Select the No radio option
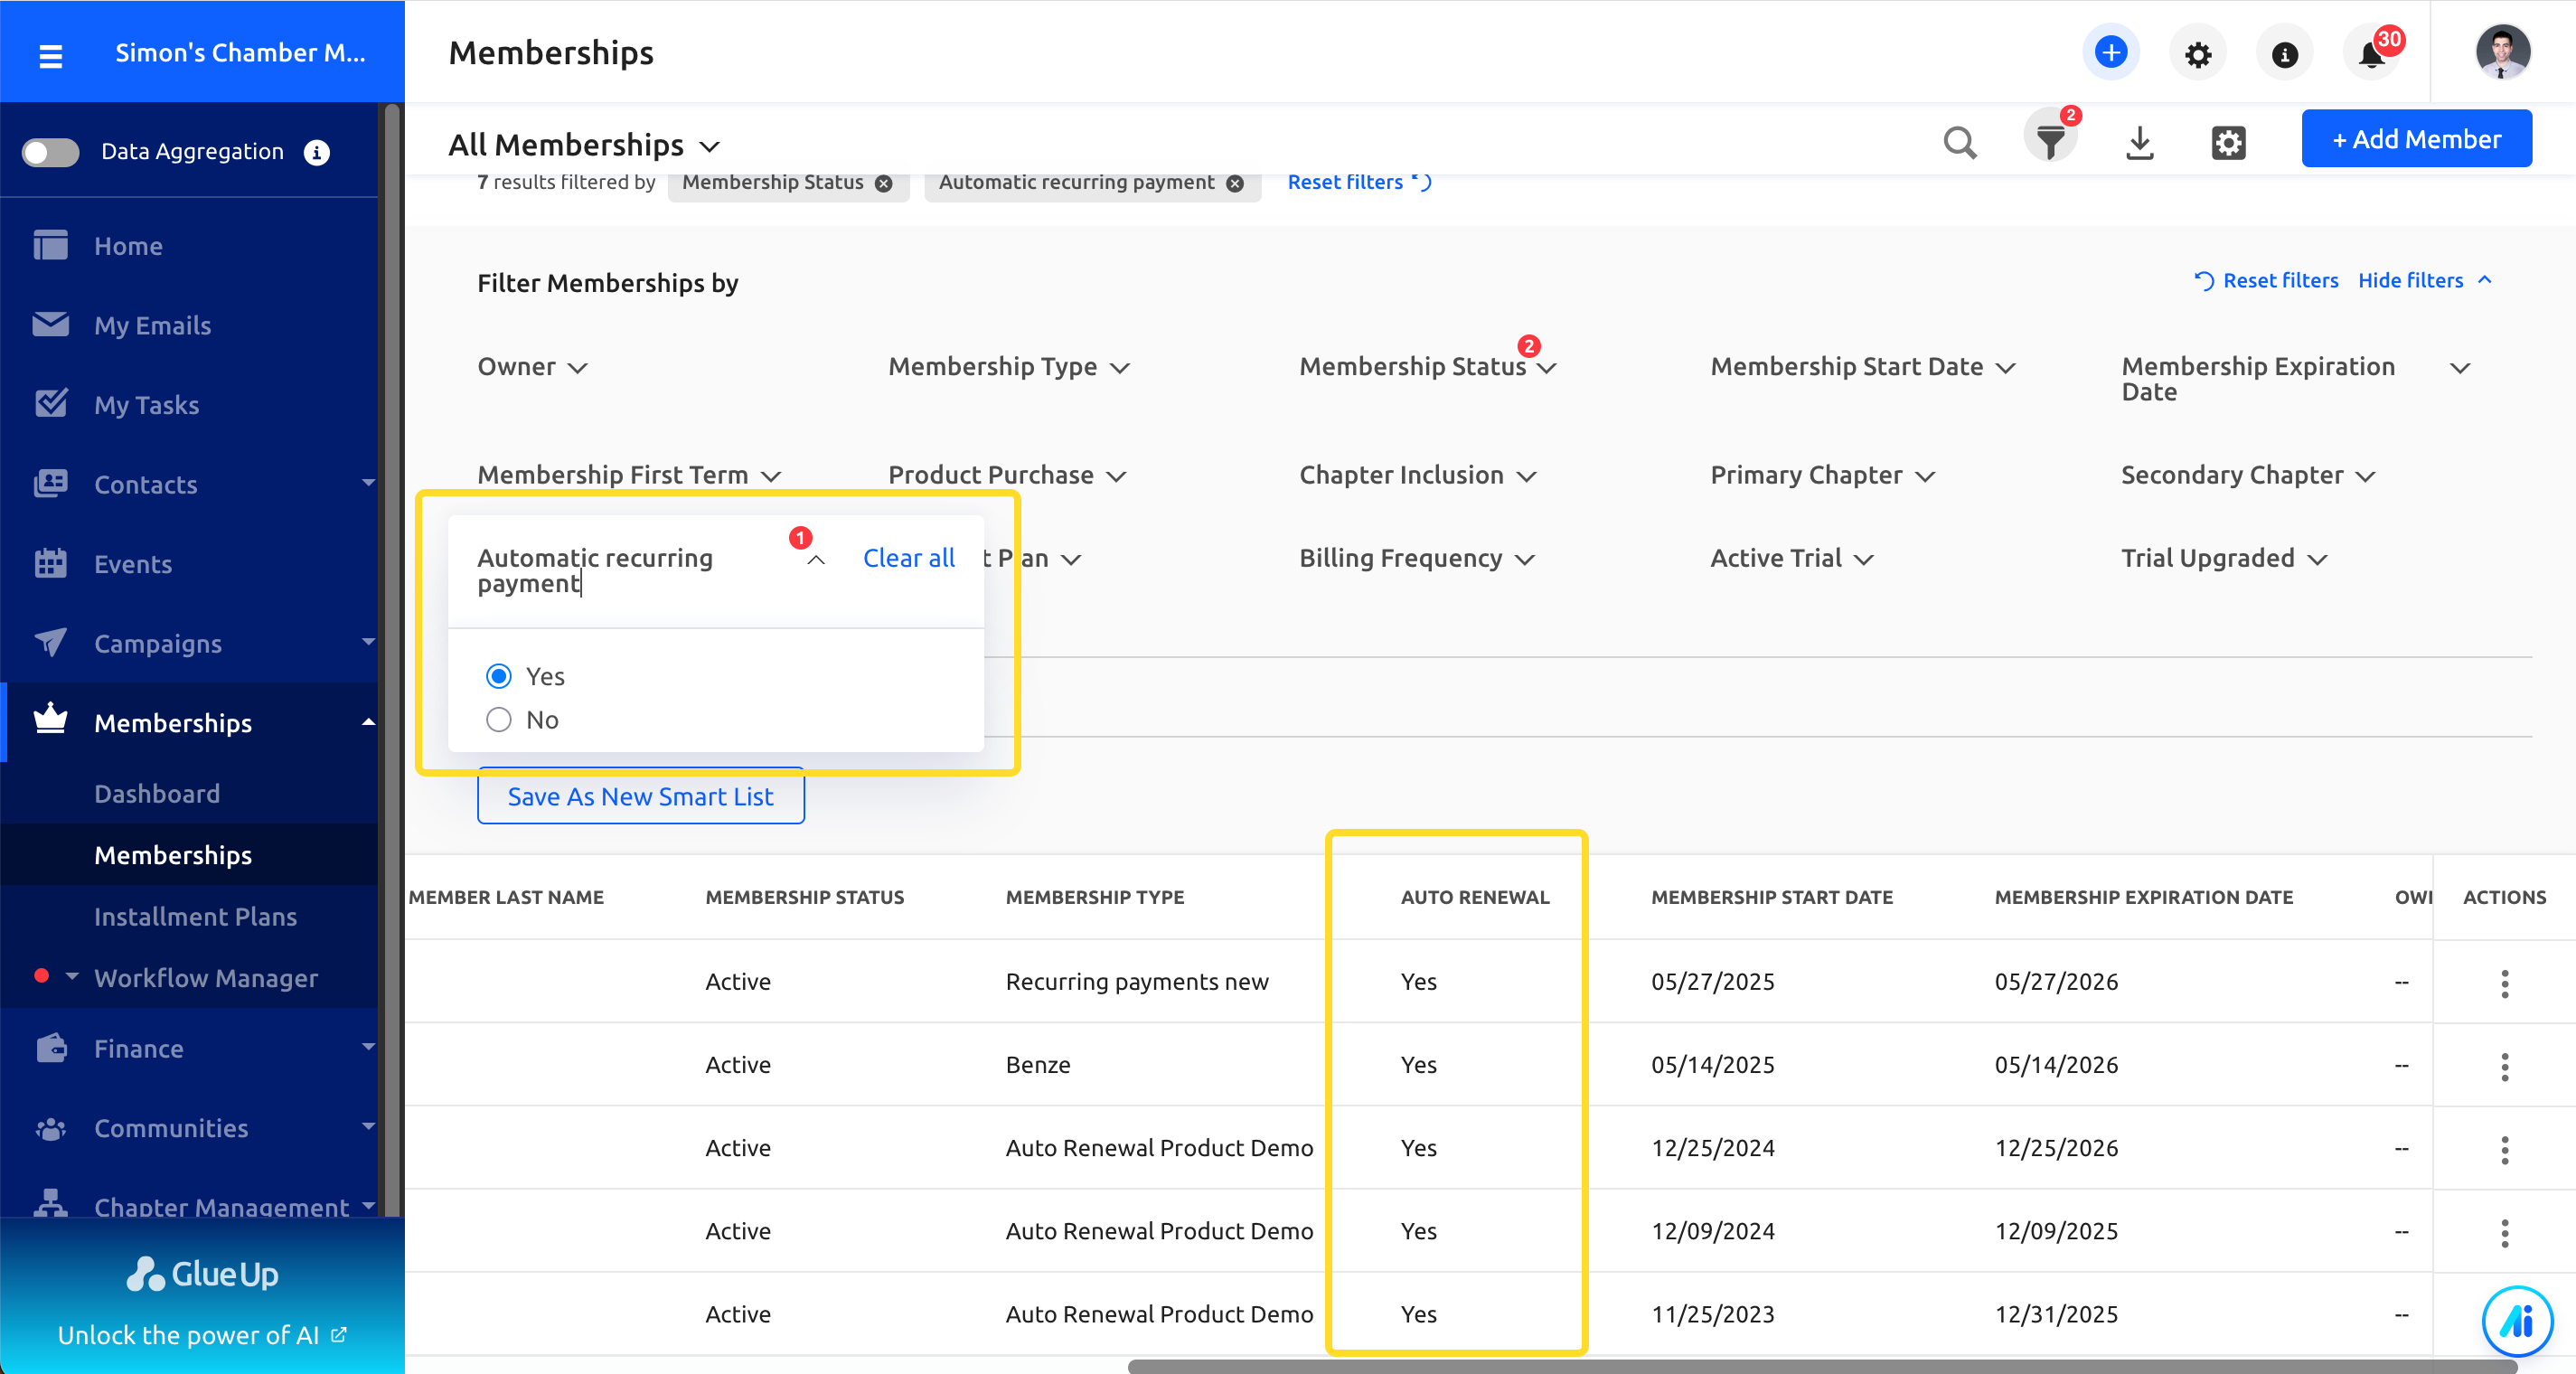Image resolution: width=2576 pixels, height=1374 pixels. point(498,719)
